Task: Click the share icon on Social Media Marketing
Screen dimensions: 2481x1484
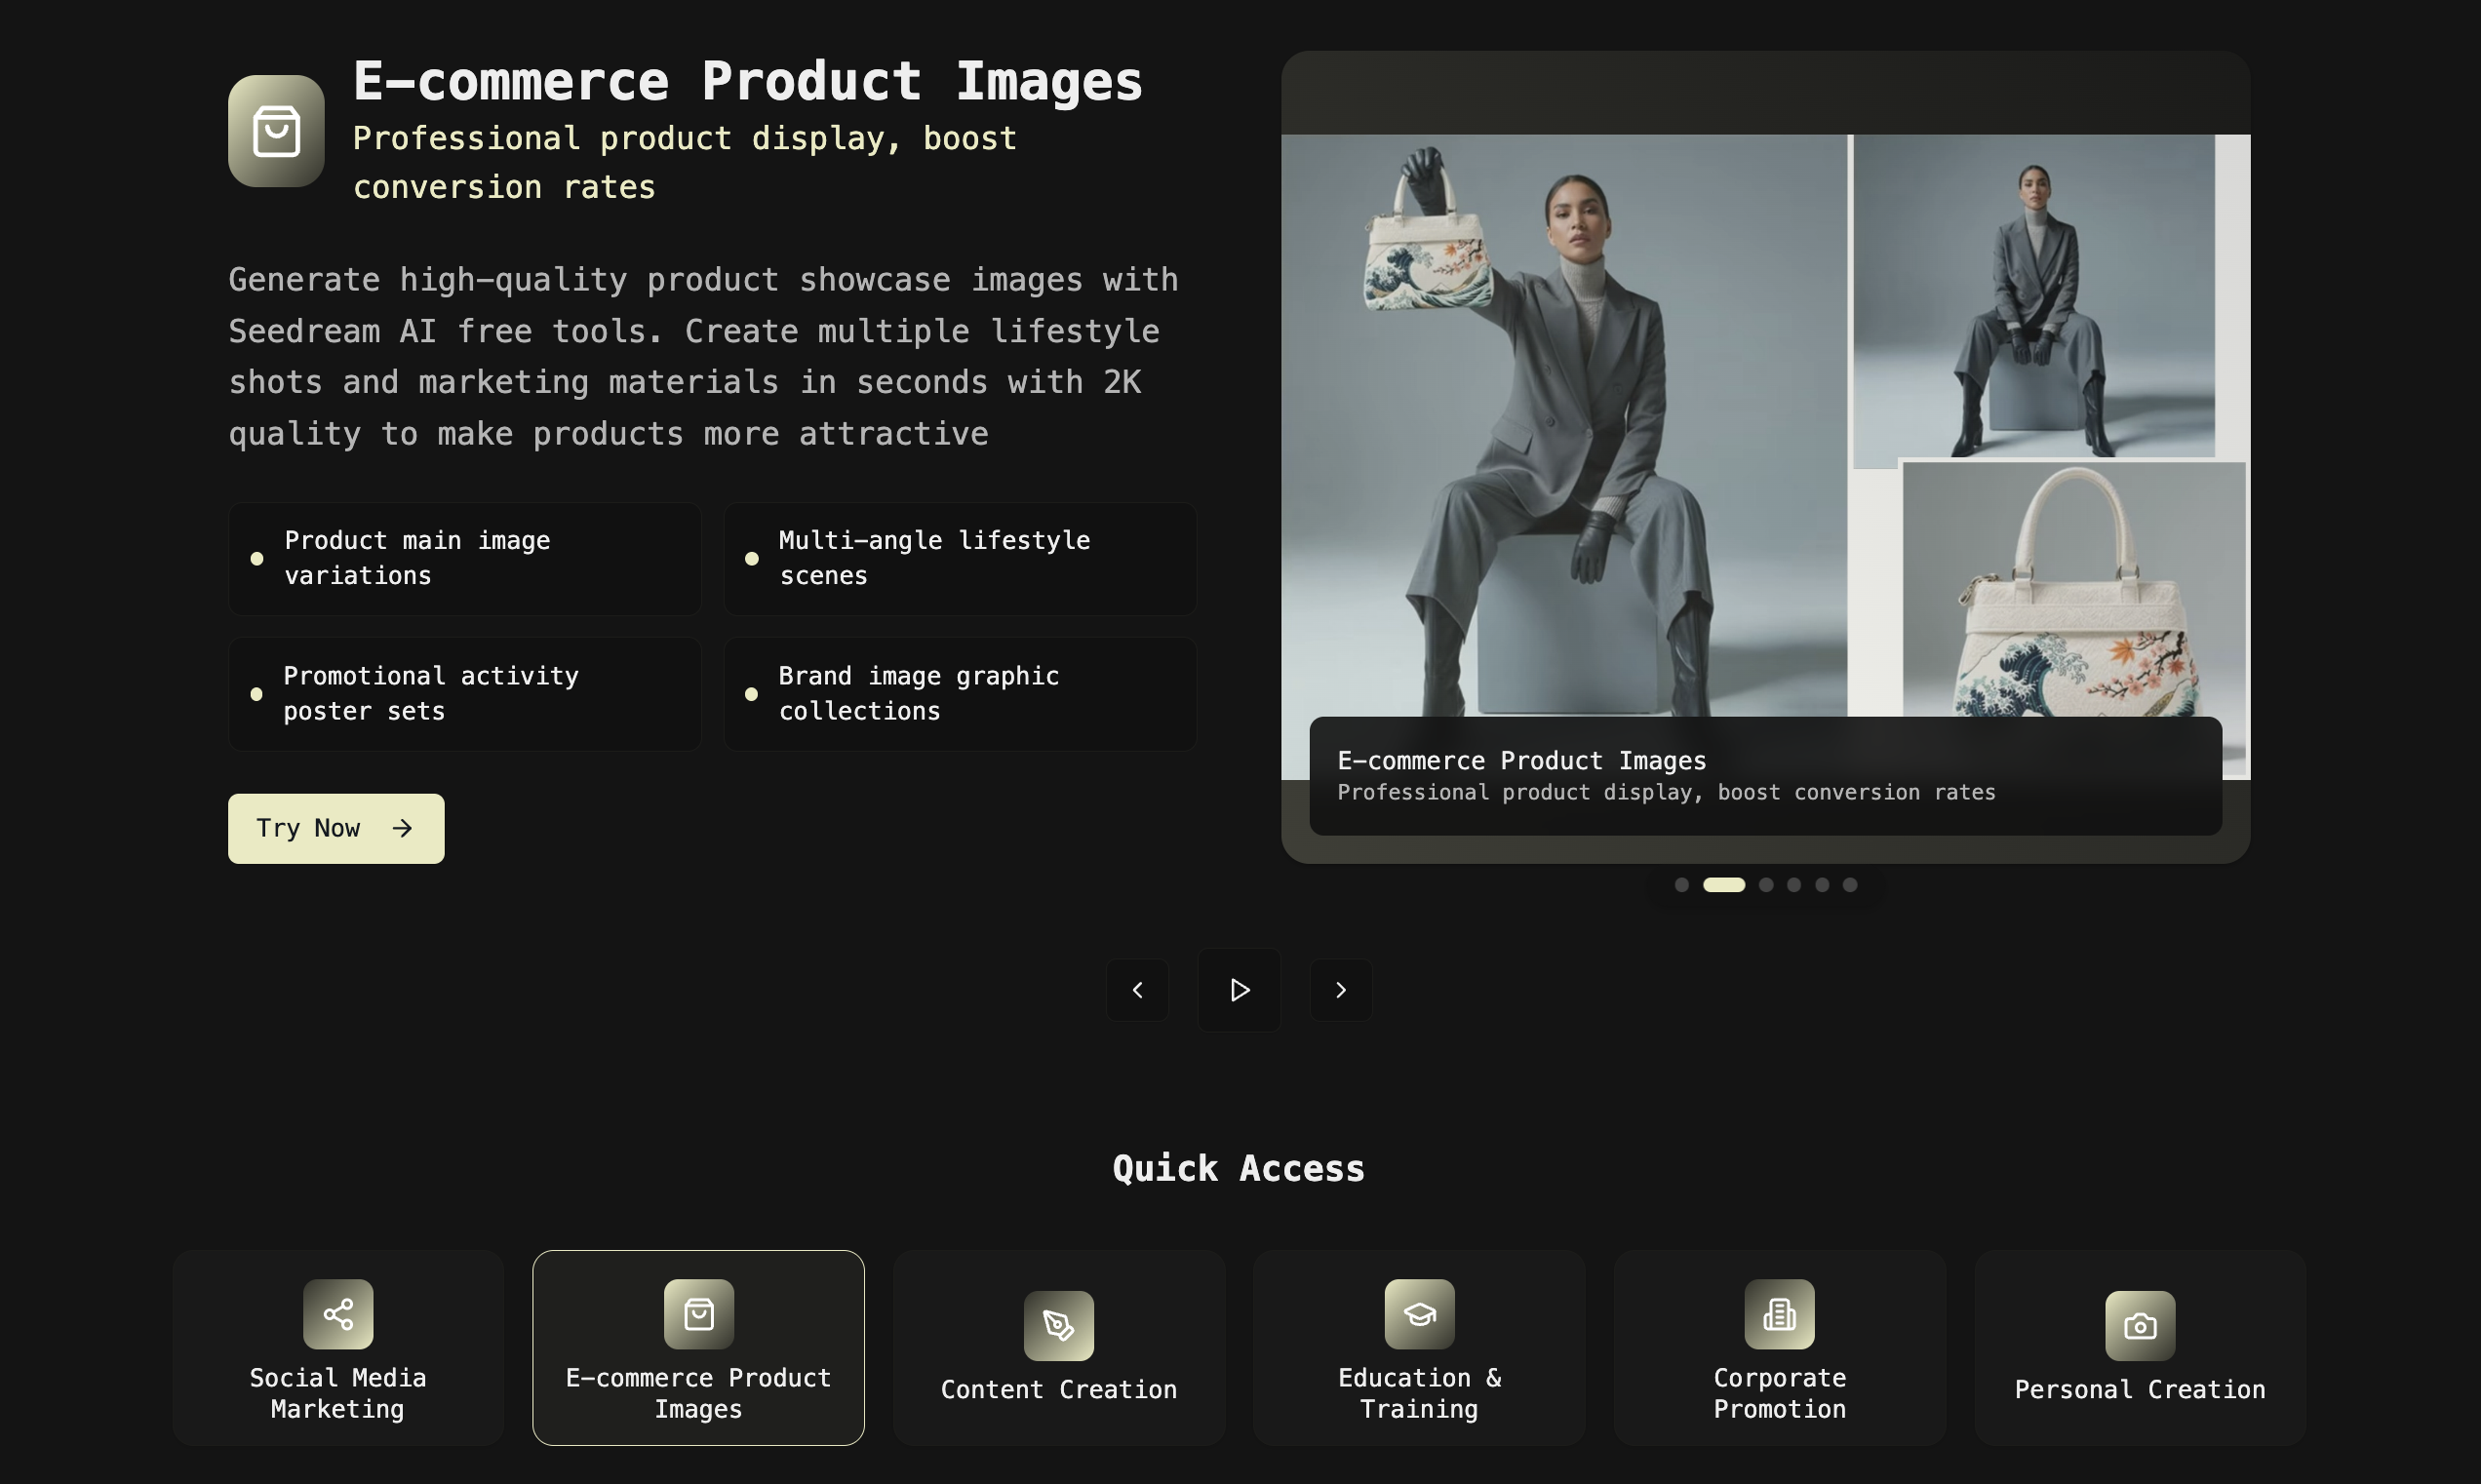Action: (x=338, y=1314)
